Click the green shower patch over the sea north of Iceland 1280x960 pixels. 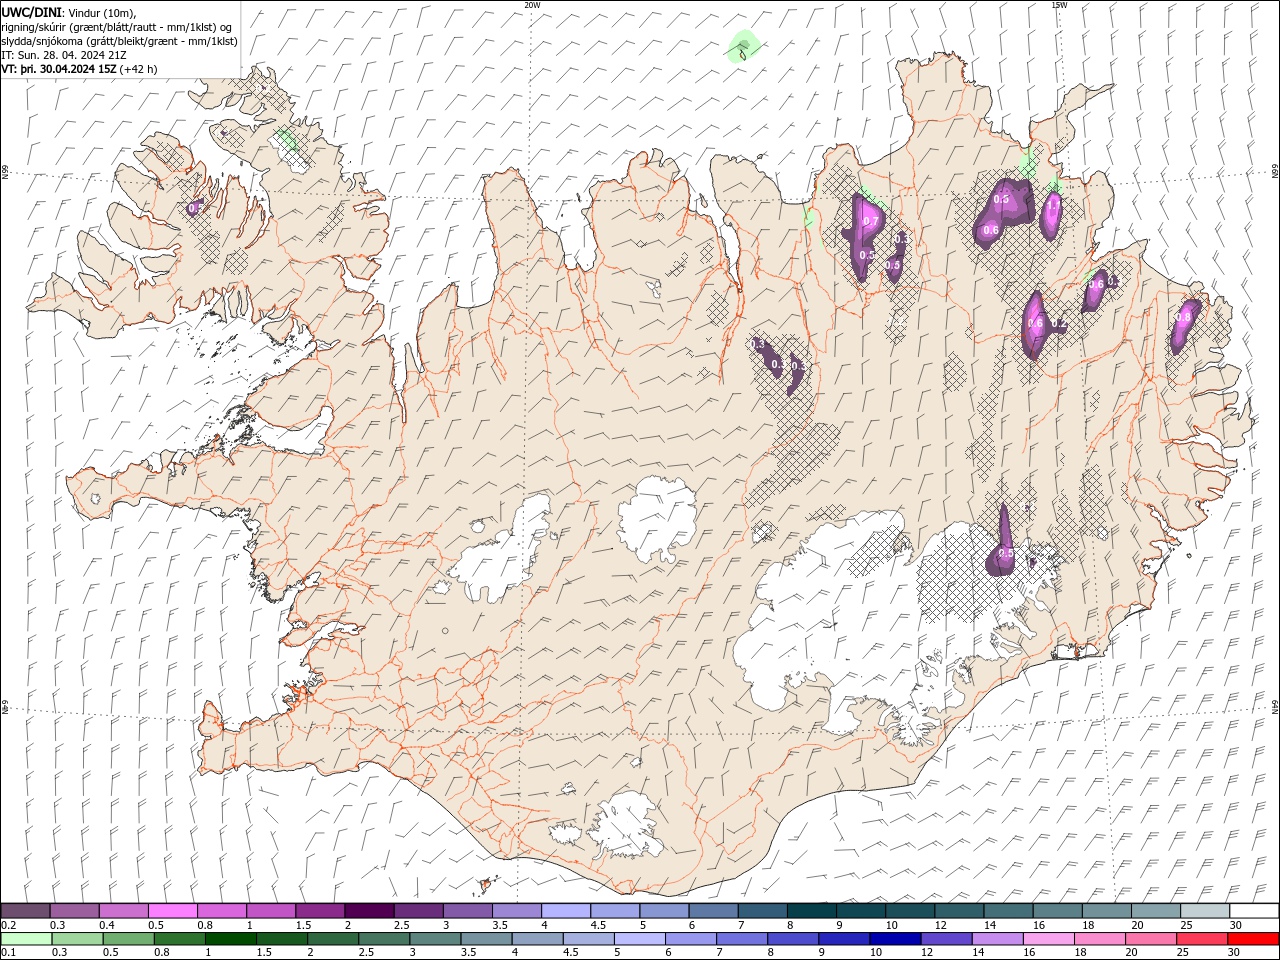click(743, 46)
